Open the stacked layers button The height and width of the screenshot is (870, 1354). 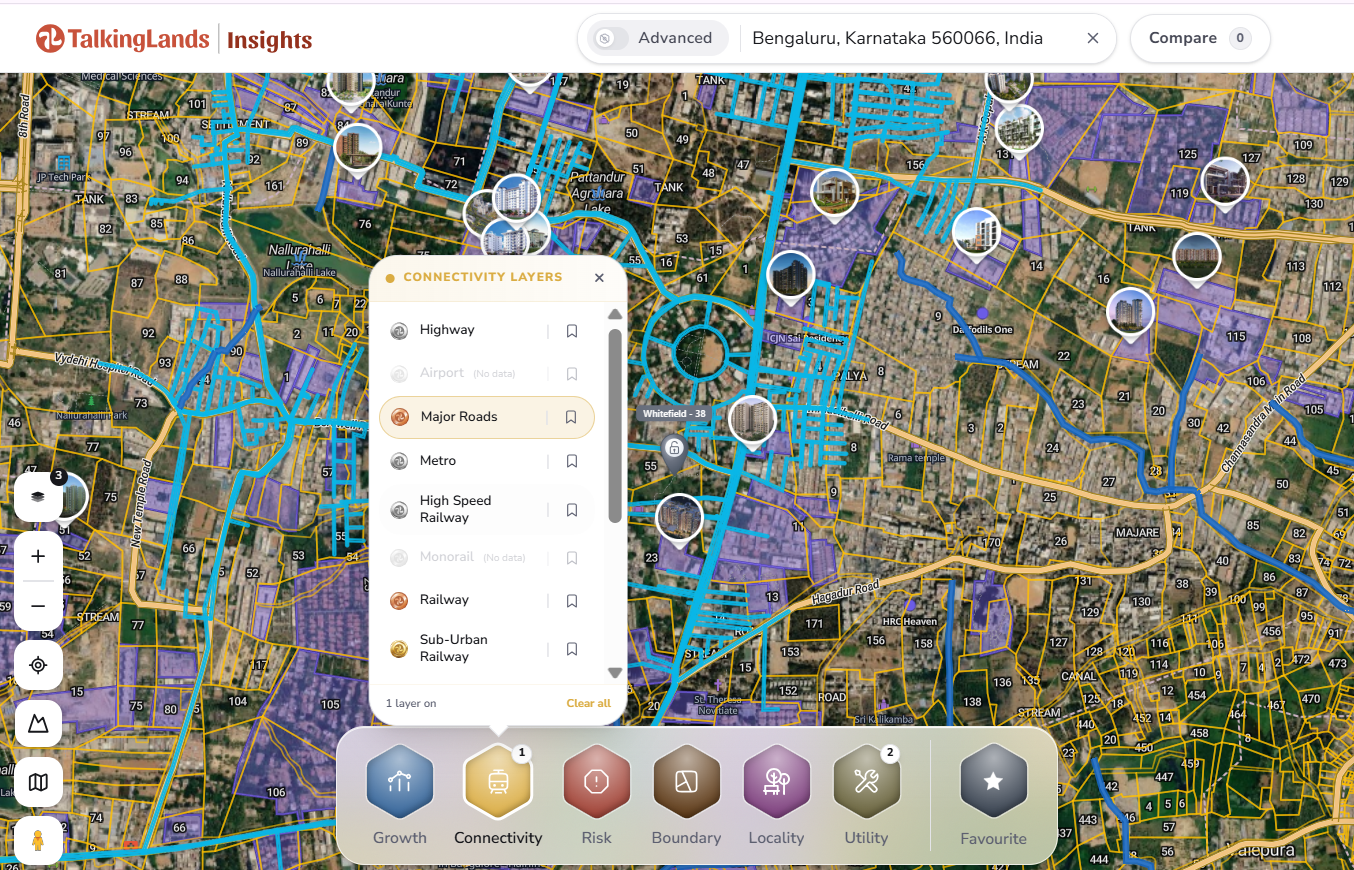click(x=38, y=496)
